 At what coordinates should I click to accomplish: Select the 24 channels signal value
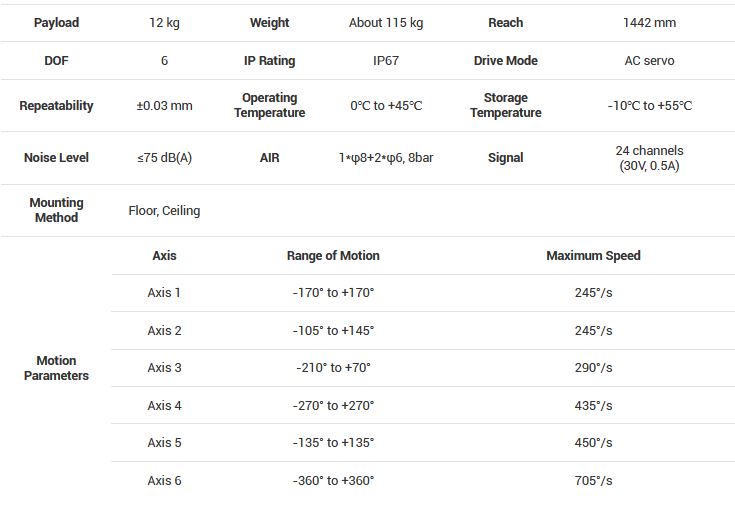tap(649, 158)
